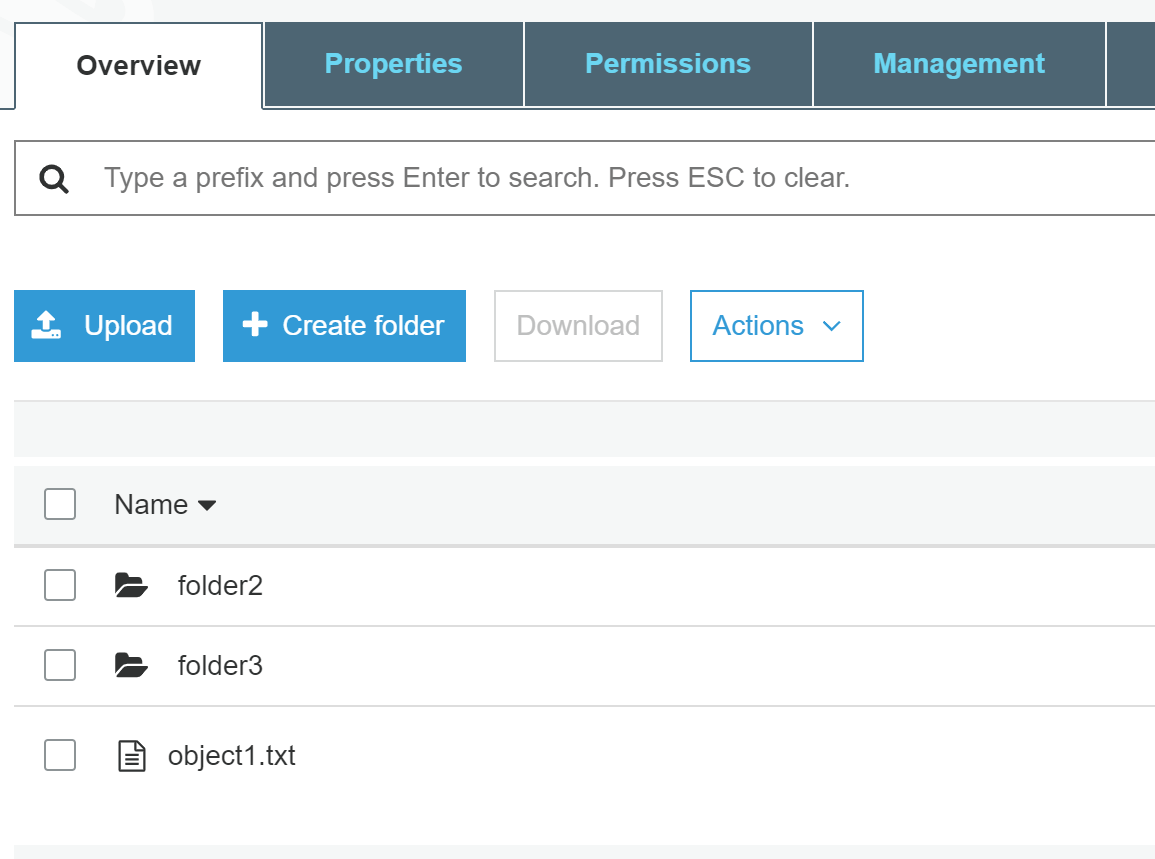The width and height of the screenshot is (1155, 859).
Task: Click the Create folder button
Action: 344,325
